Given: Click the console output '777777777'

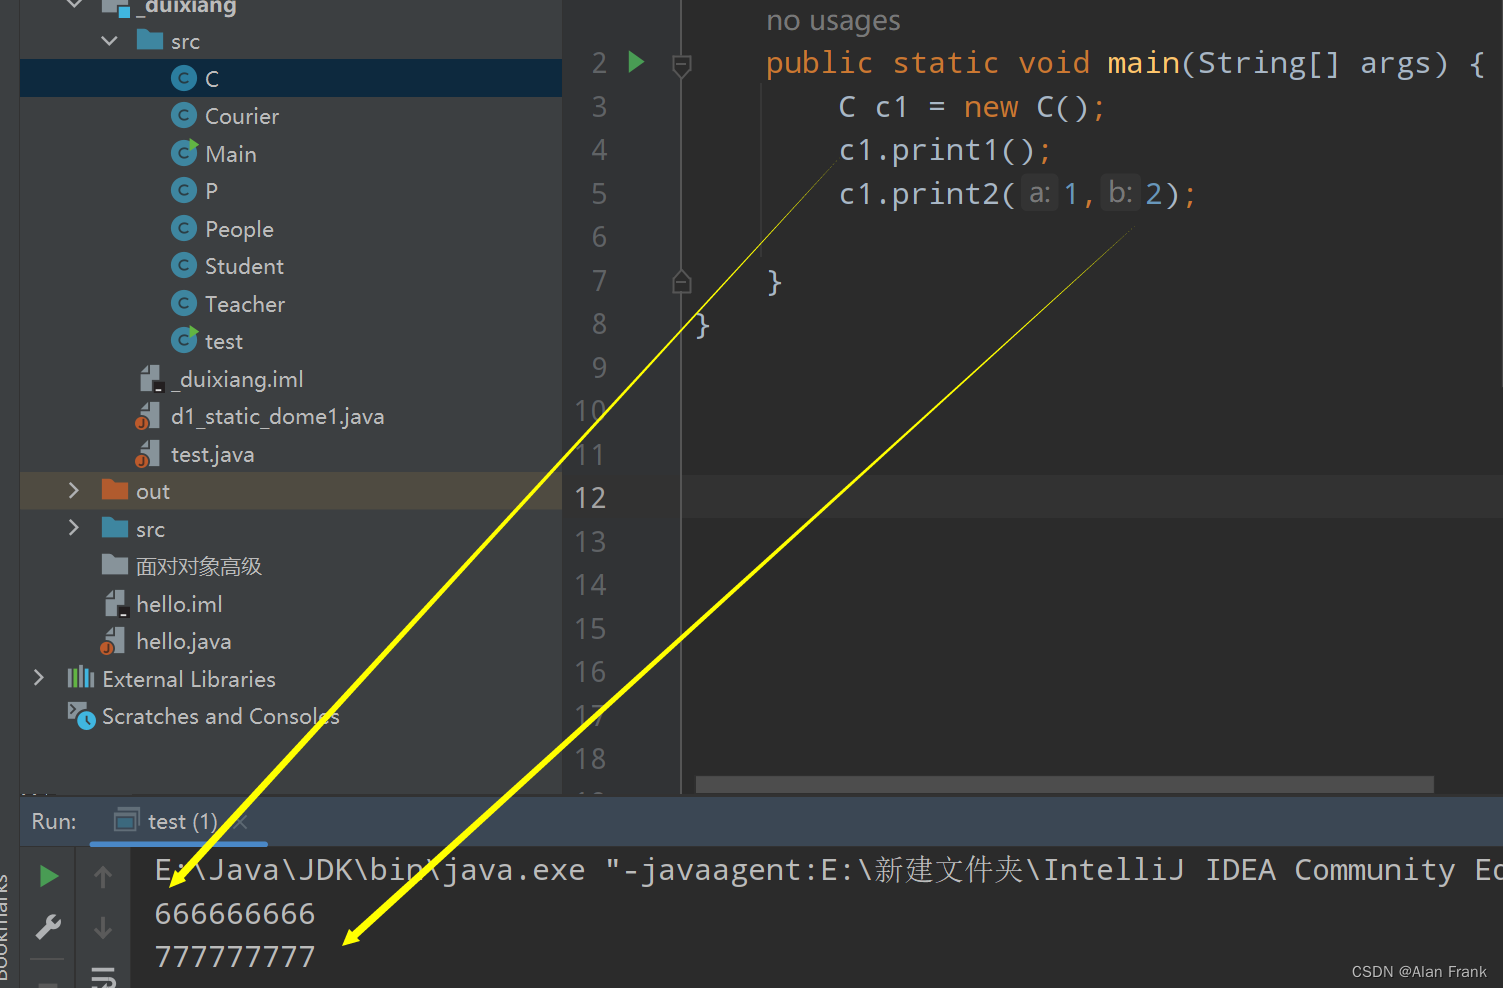Looking at the screenshot, I should (x=235, y=957).
